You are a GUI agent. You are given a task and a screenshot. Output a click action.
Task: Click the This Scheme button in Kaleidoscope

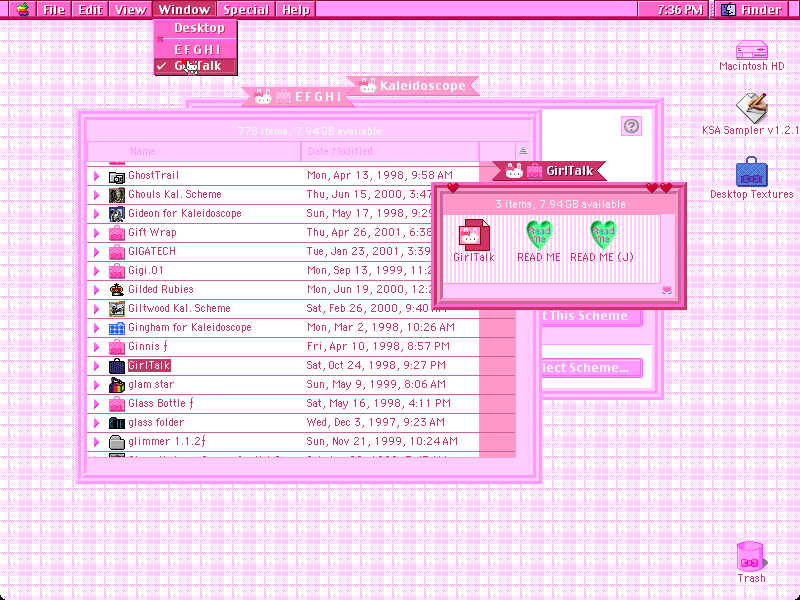591,316
